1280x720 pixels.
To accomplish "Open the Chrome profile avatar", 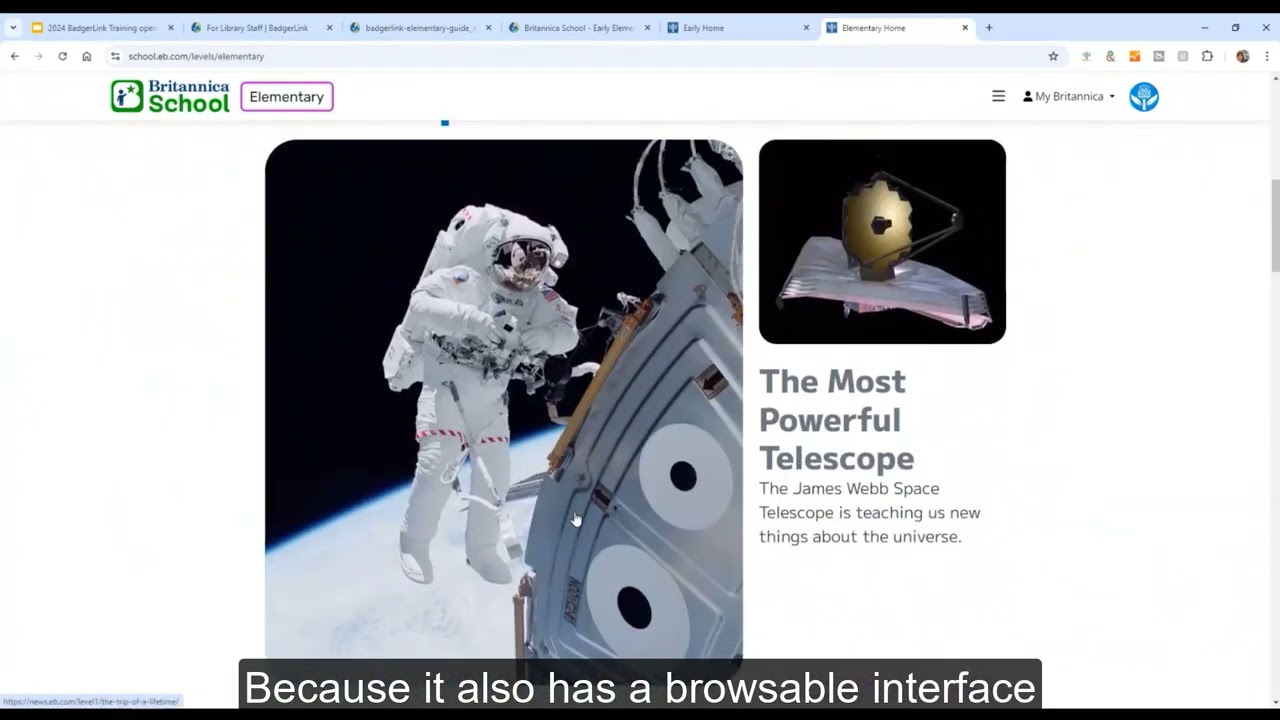I will 1242,56.
